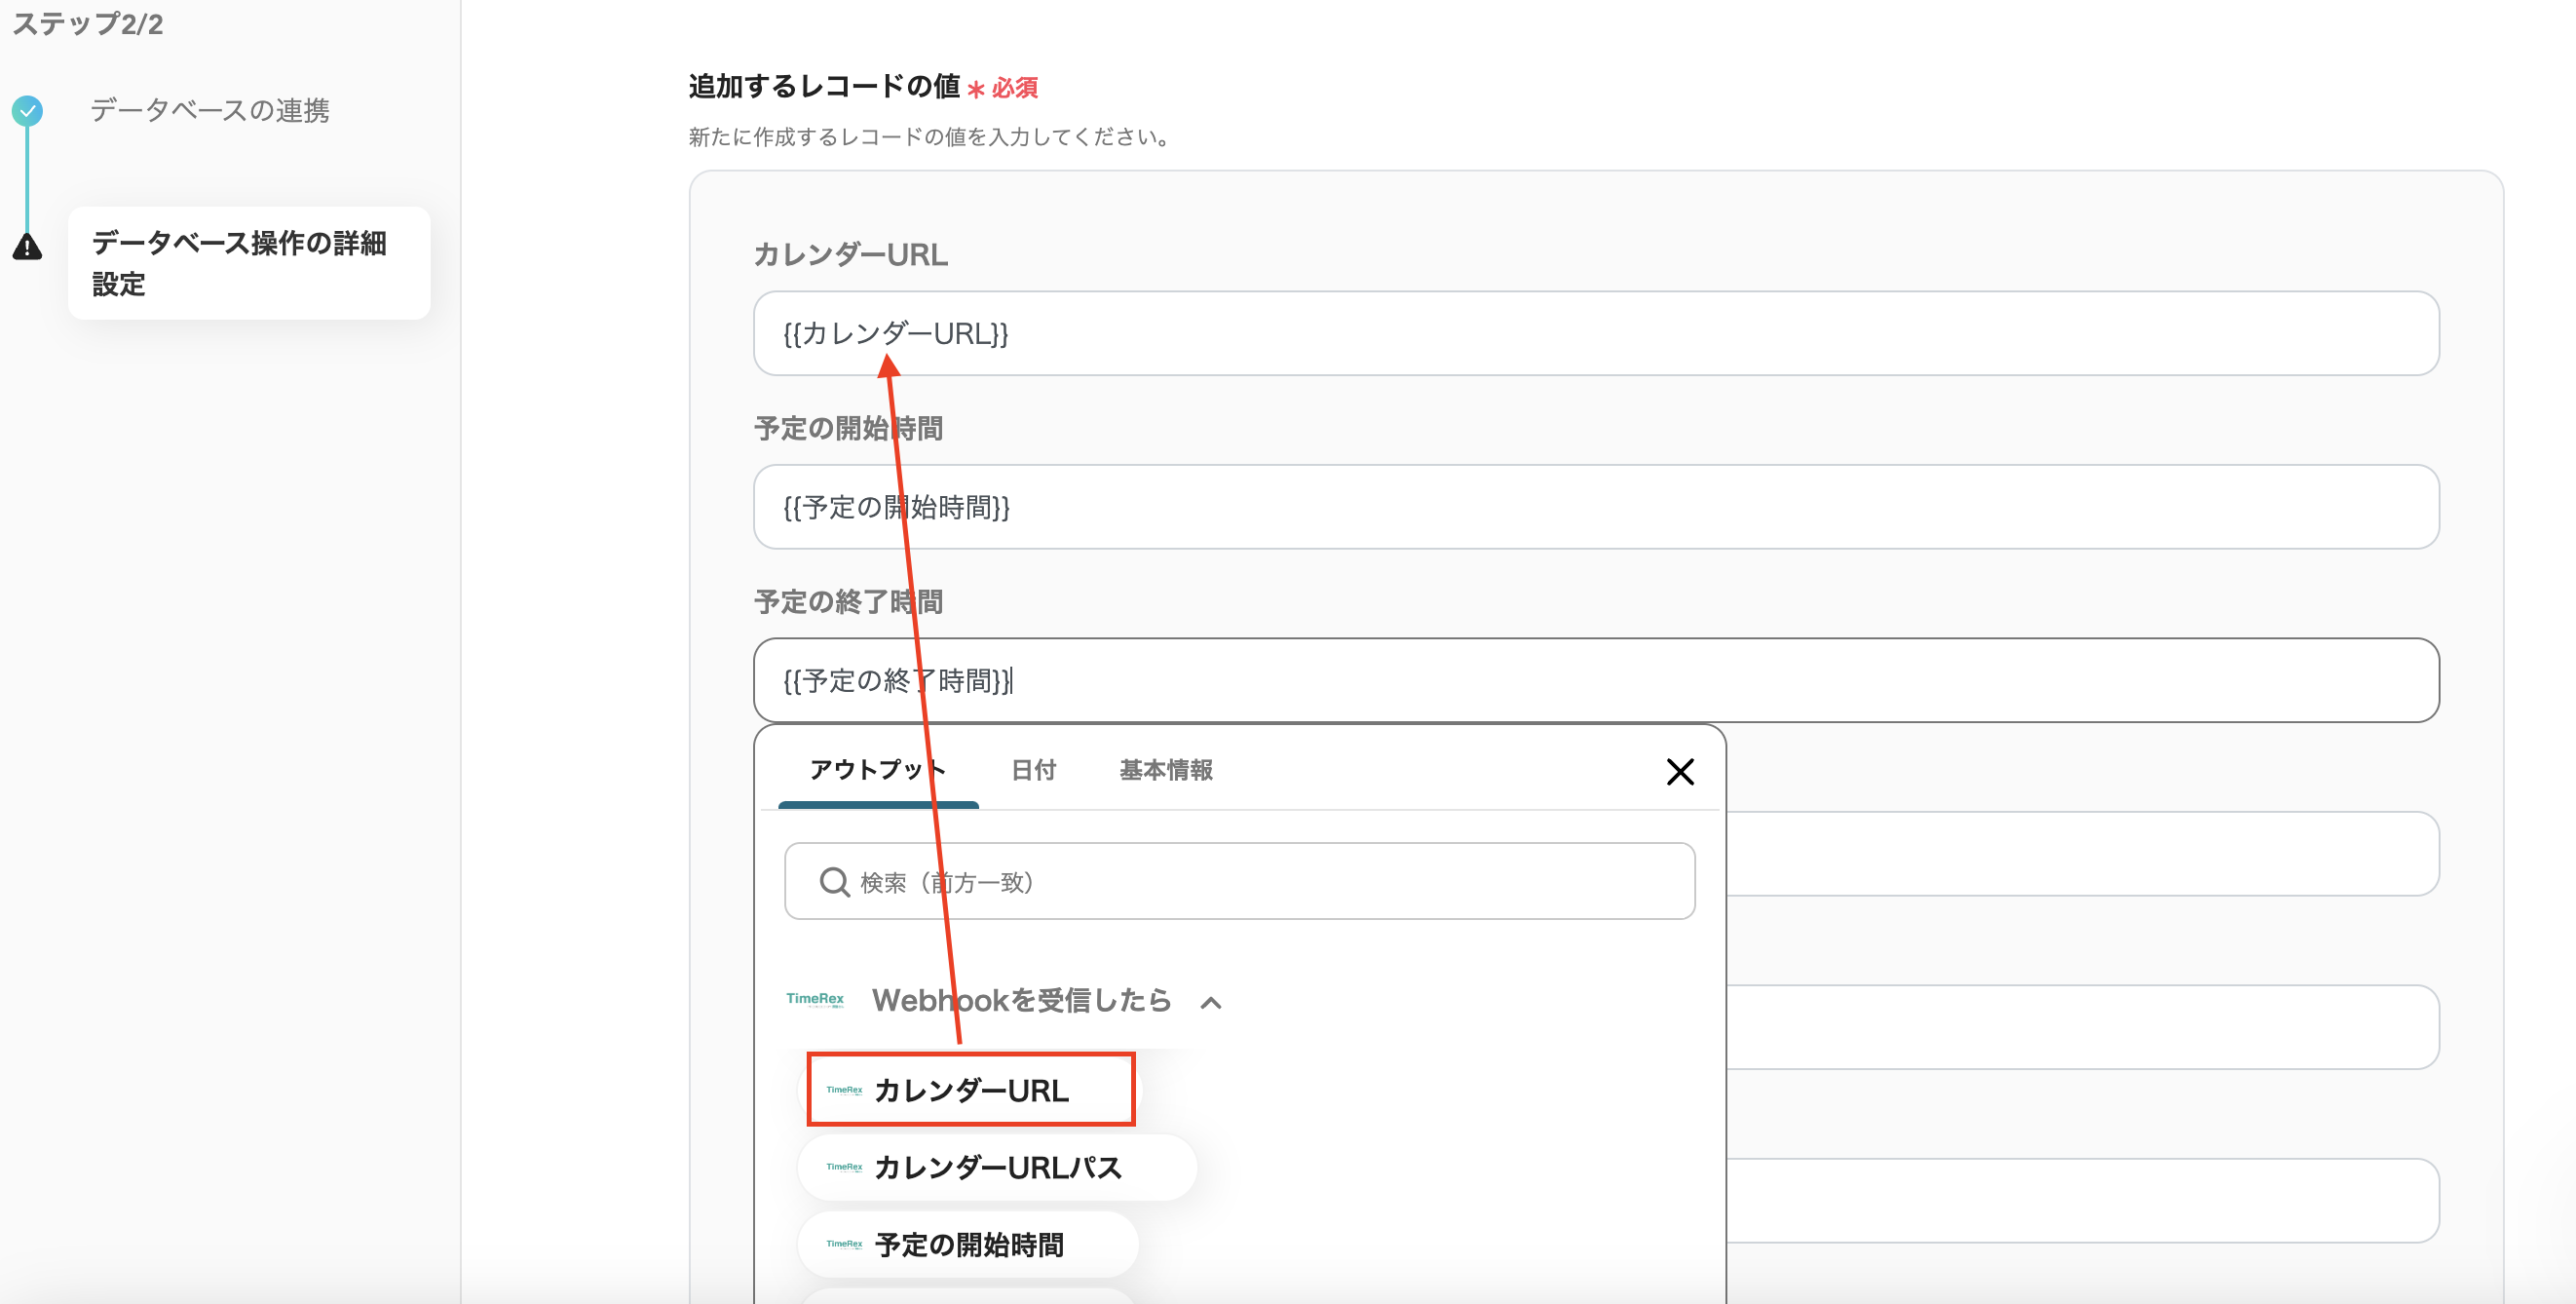This screenshot has width=2576, height=1304.
Task: Switch to the 日付 tab
Action: pyautogui.click(x=1033, y=770)
